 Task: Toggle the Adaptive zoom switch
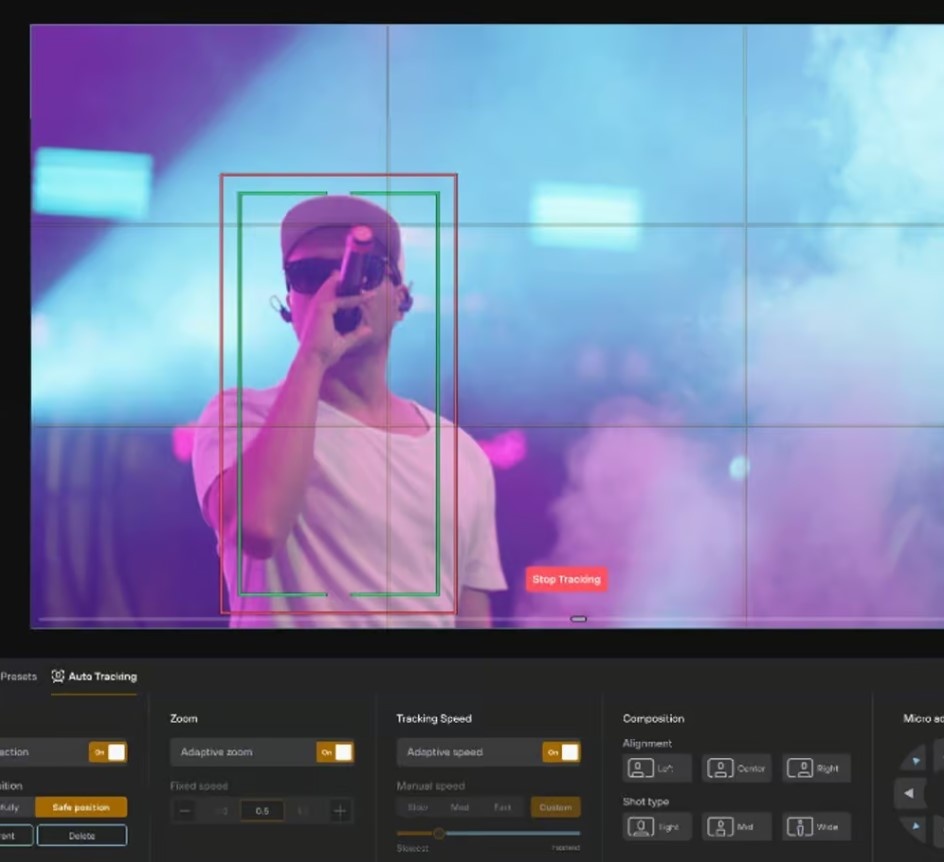pyautogui.click(x=335, y=752)
